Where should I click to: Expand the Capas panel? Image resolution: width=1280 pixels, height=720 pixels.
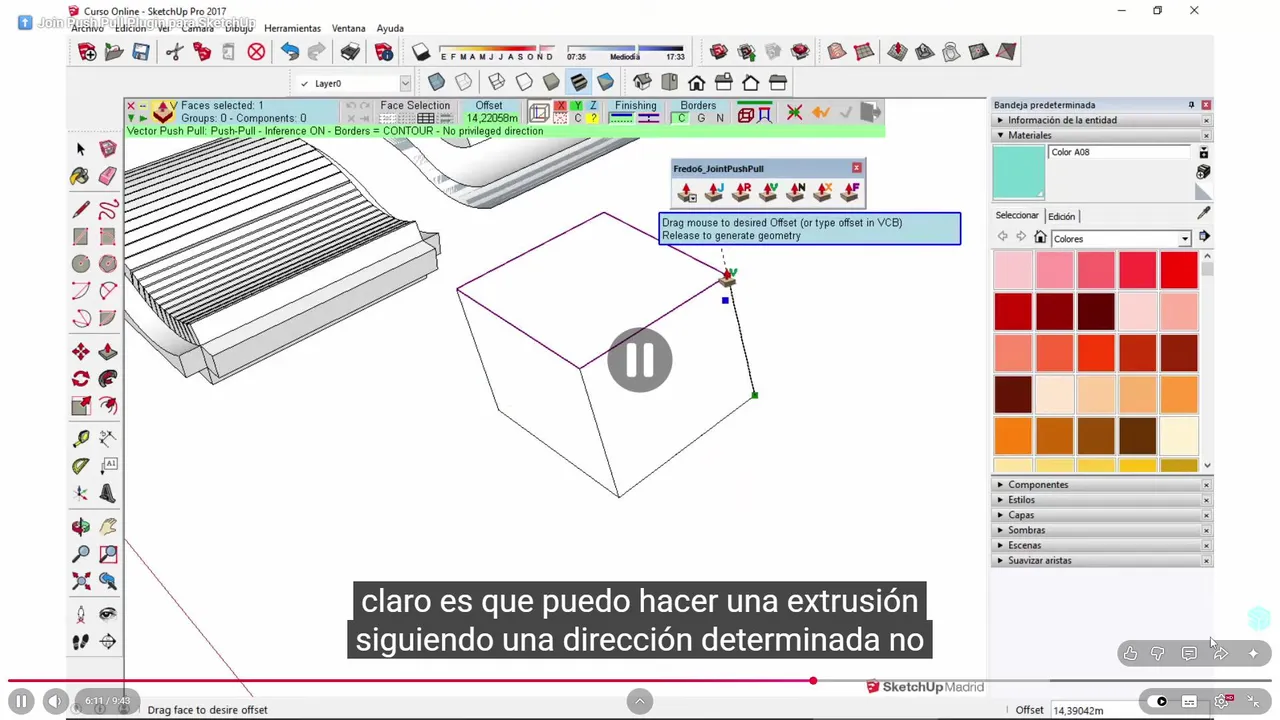click(1101, 515)
